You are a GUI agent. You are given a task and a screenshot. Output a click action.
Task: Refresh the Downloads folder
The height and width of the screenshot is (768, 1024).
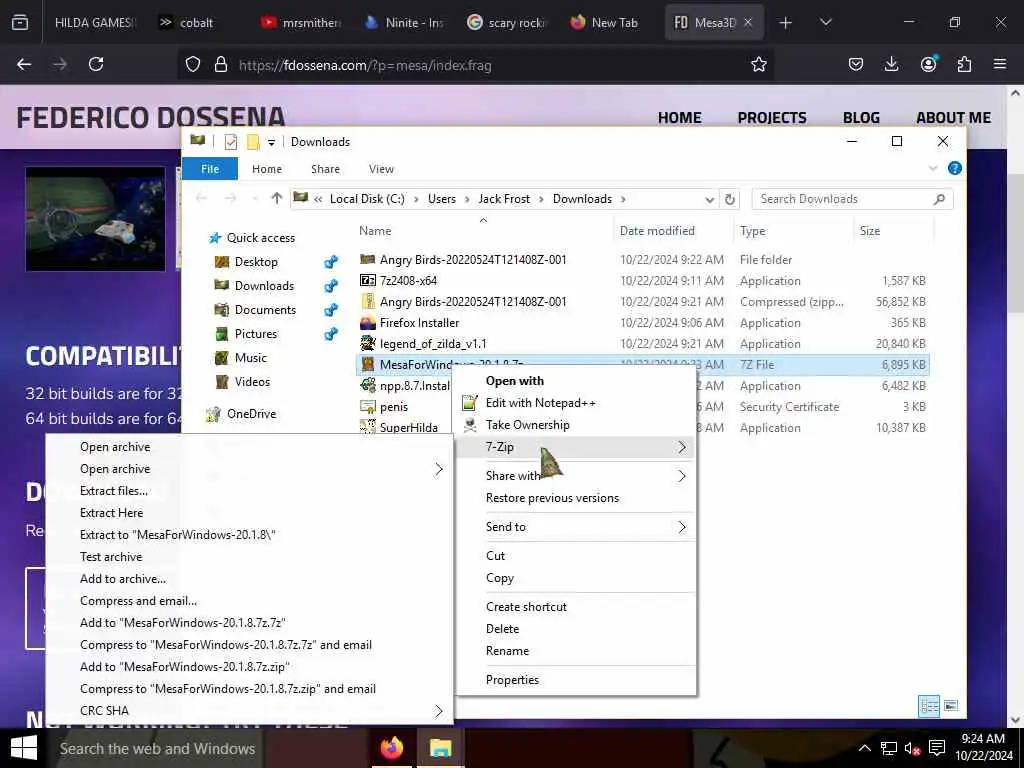729,199
